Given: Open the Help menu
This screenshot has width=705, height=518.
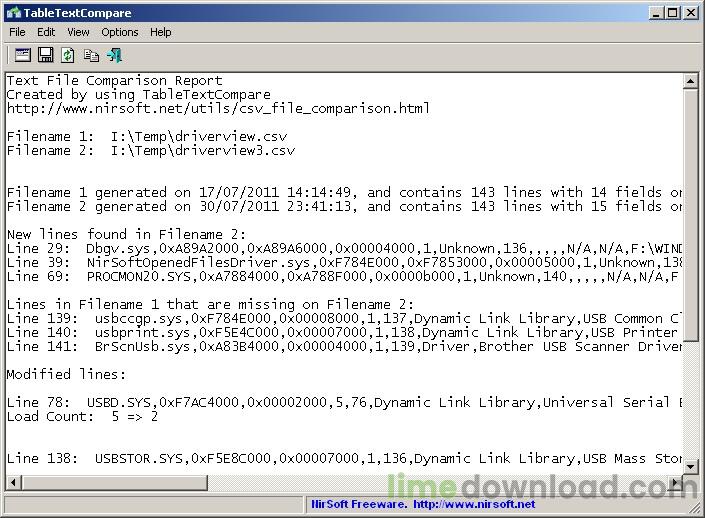Looking at the screenshot, I should click(x=161, y=32).
